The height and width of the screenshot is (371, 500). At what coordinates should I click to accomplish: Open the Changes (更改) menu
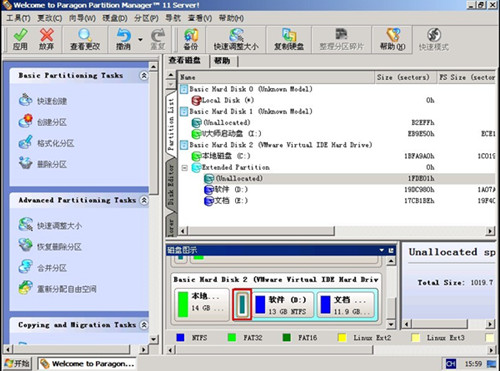tap(49, 18)
